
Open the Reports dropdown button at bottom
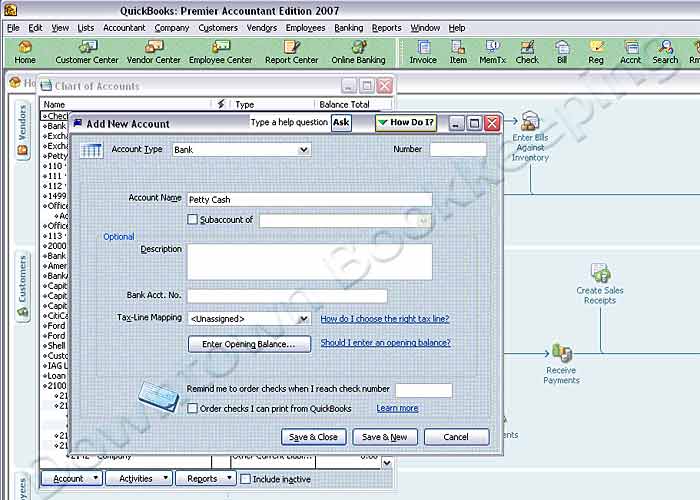pyautogui.click(x=205, y=479)
